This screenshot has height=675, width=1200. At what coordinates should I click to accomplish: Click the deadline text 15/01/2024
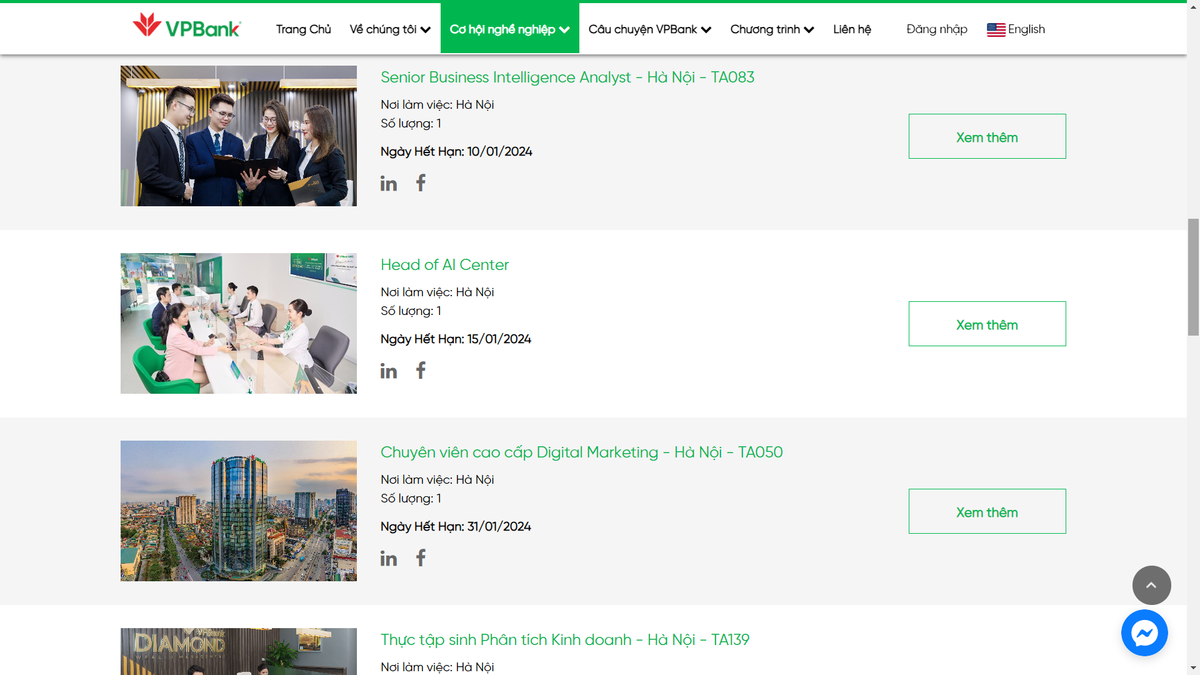(499, 339)
